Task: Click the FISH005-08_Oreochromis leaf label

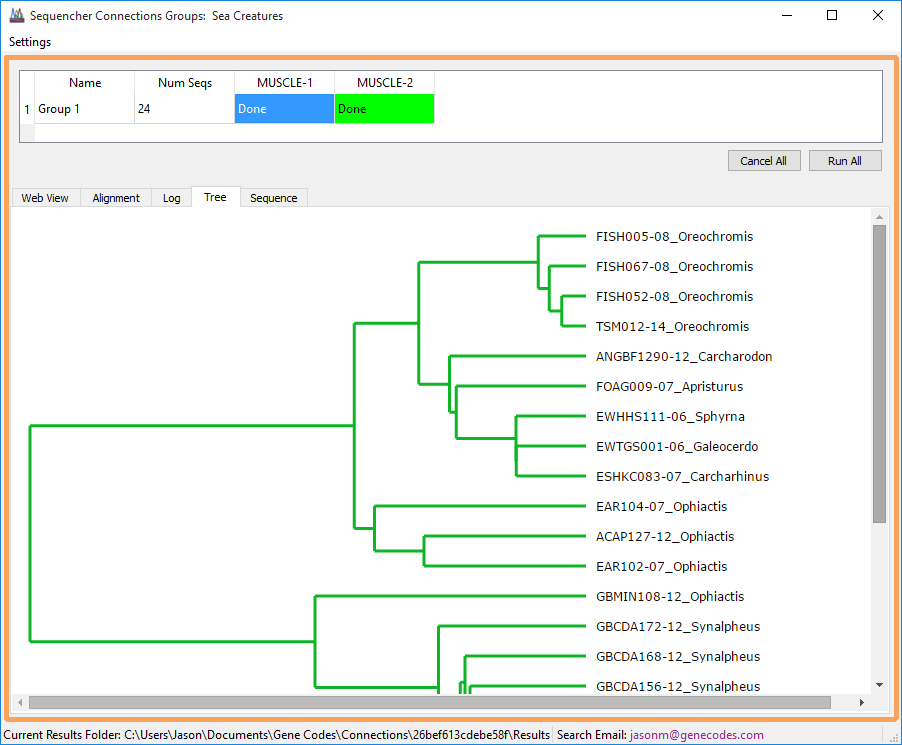Action: click(x=674, y=236)
